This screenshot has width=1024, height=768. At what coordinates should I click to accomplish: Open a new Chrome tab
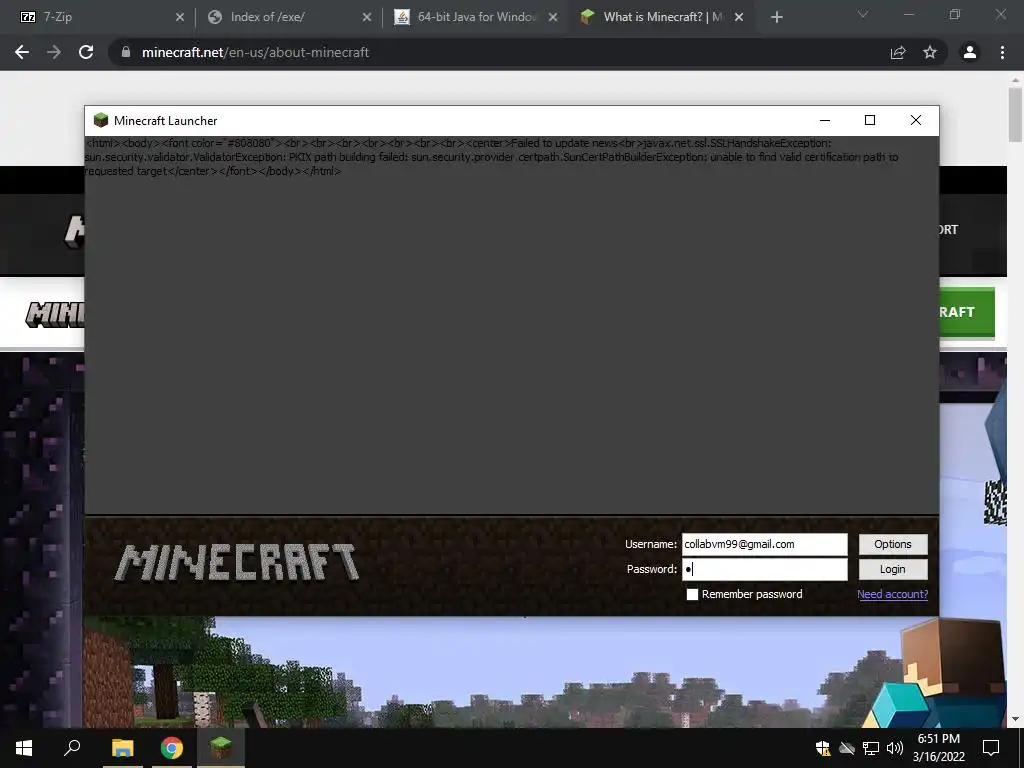(776, 18)
